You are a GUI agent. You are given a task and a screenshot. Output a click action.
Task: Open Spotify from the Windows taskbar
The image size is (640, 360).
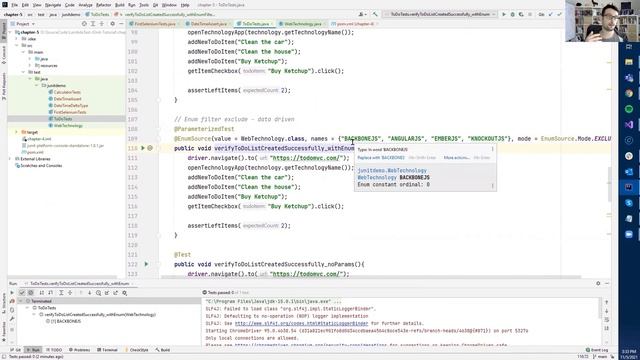point(629,109)
